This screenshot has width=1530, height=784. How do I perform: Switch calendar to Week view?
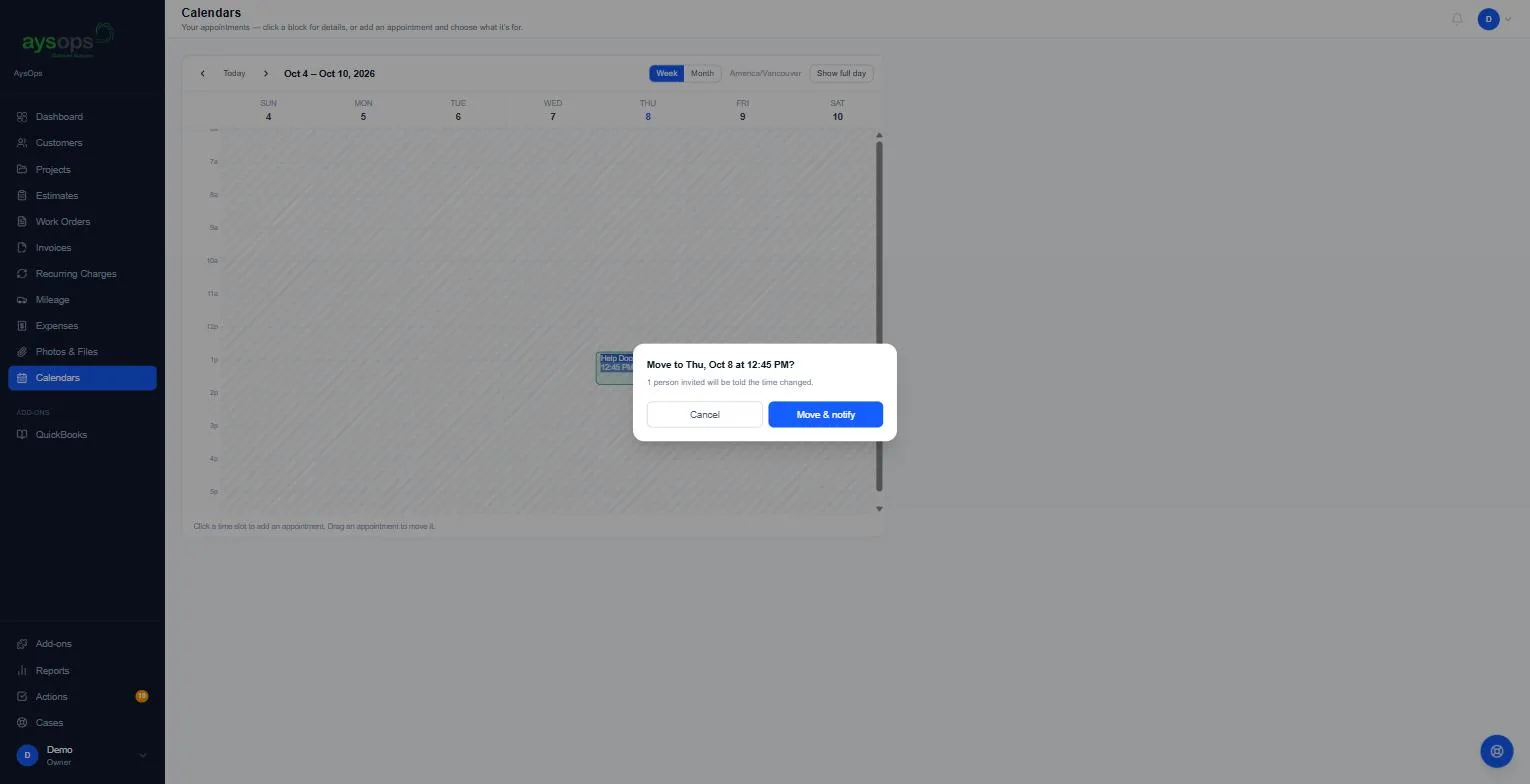[666, 74]
